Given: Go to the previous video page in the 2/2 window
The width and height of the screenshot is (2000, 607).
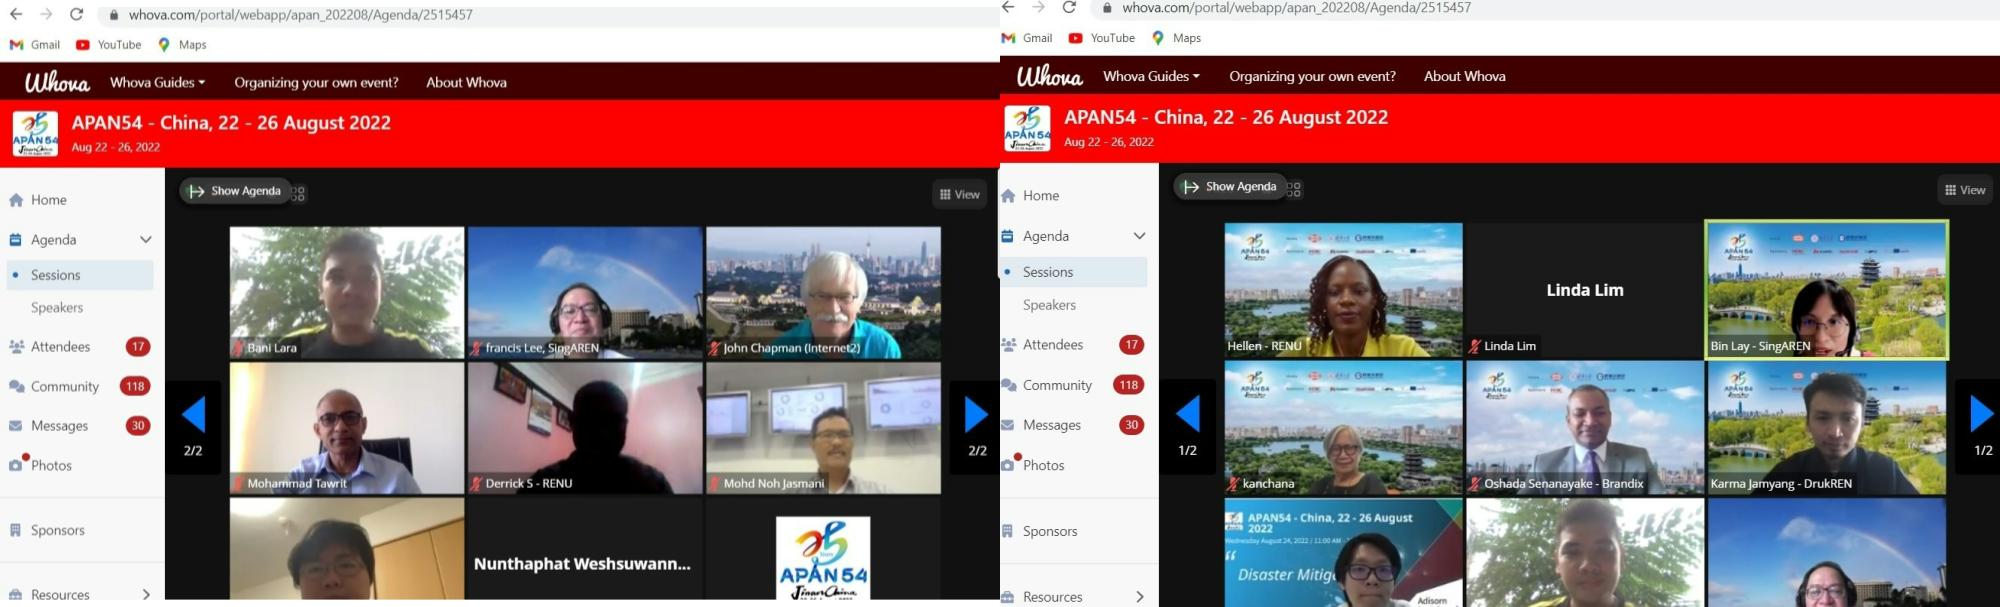Looking at the screenshot, I should [193, 414].
